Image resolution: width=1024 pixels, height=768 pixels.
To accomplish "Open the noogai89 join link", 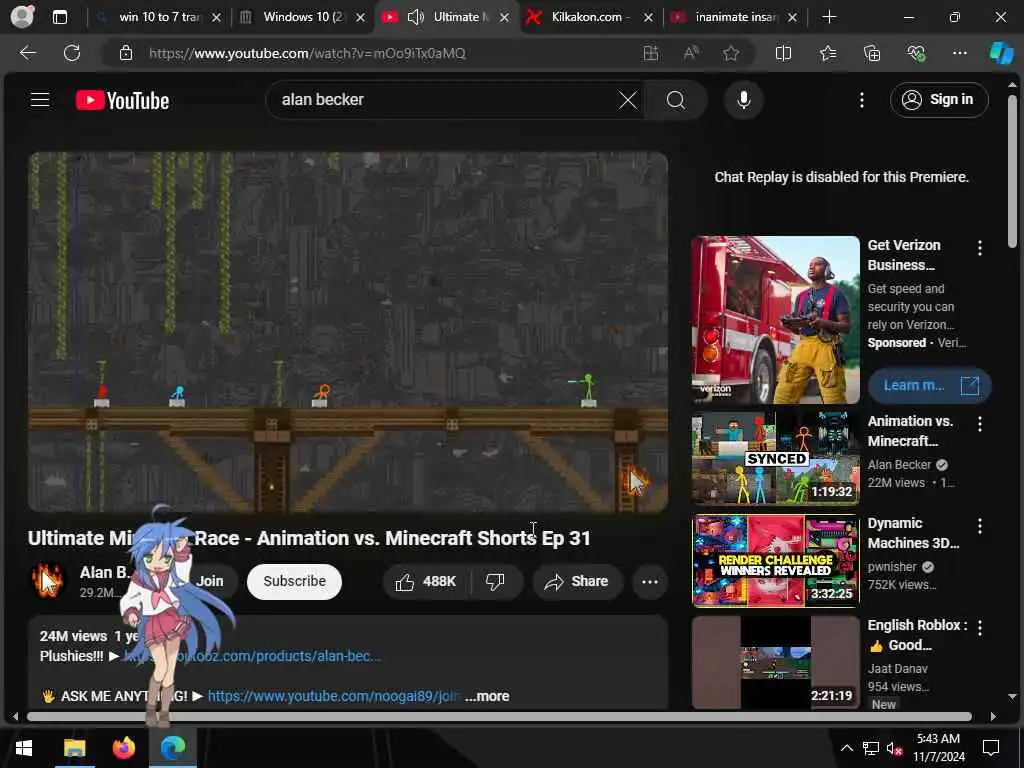I will click(333, 696).
